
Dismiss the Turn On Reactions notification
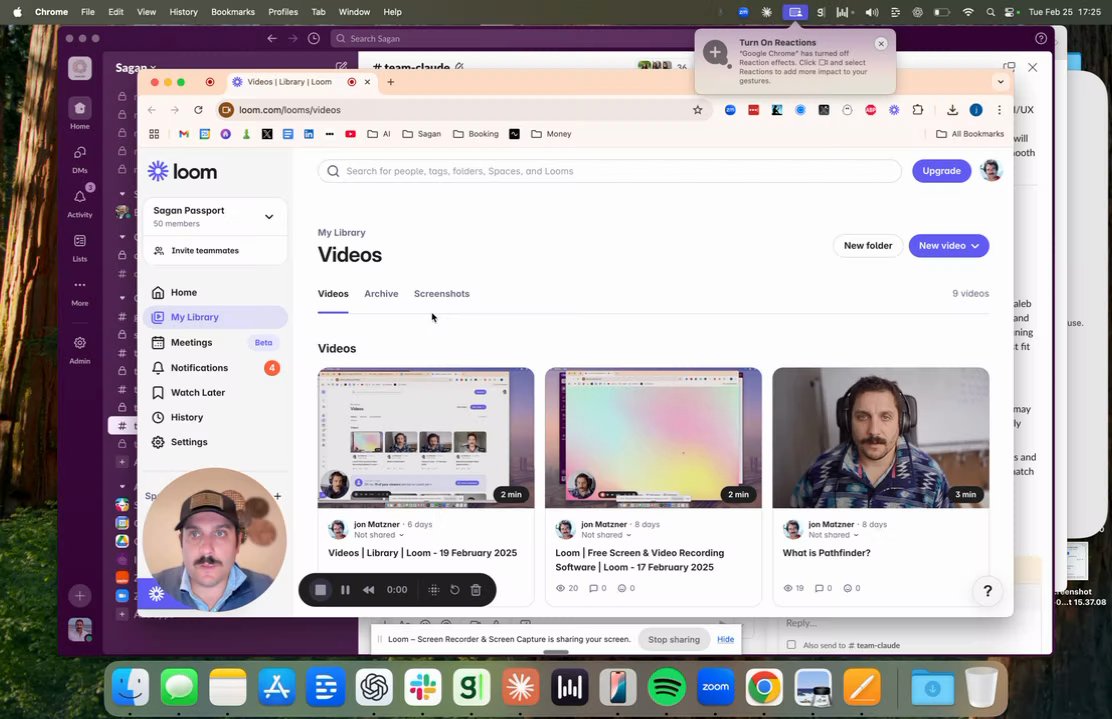[x=881, y=44]
